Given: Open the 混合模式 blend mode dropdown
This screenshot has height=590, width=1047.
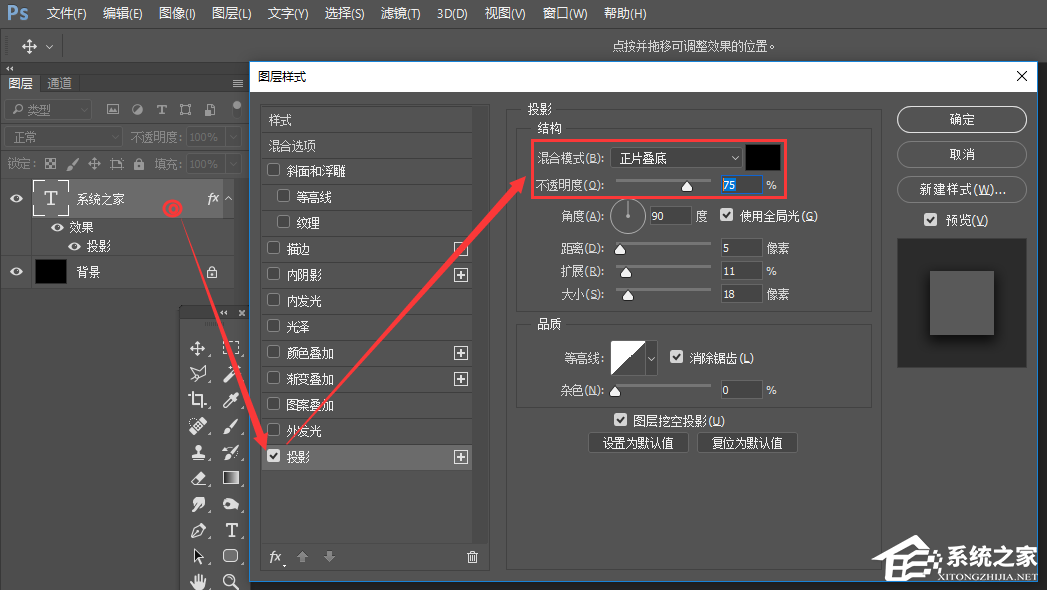Looking at the screenshot, I should 675,157.
